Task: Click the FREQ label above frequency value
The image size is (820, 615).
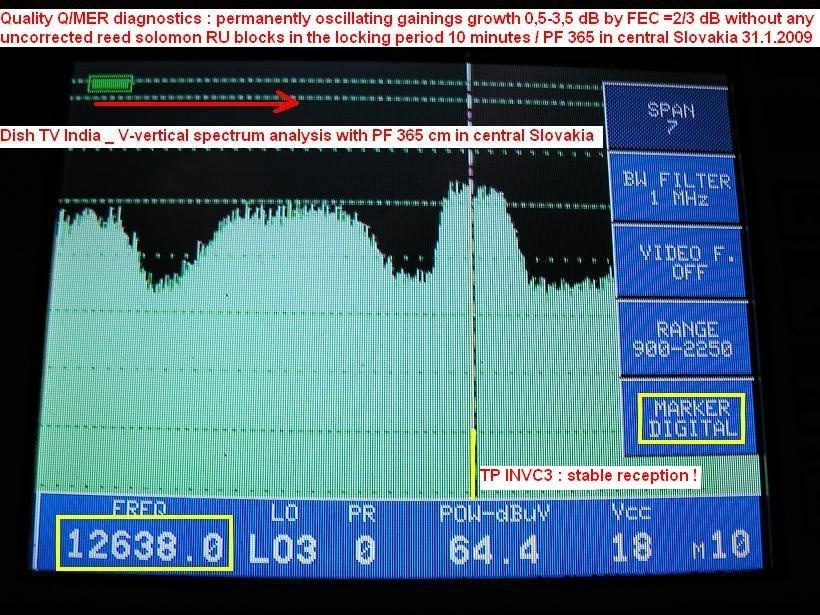Action: coord(139,506)
